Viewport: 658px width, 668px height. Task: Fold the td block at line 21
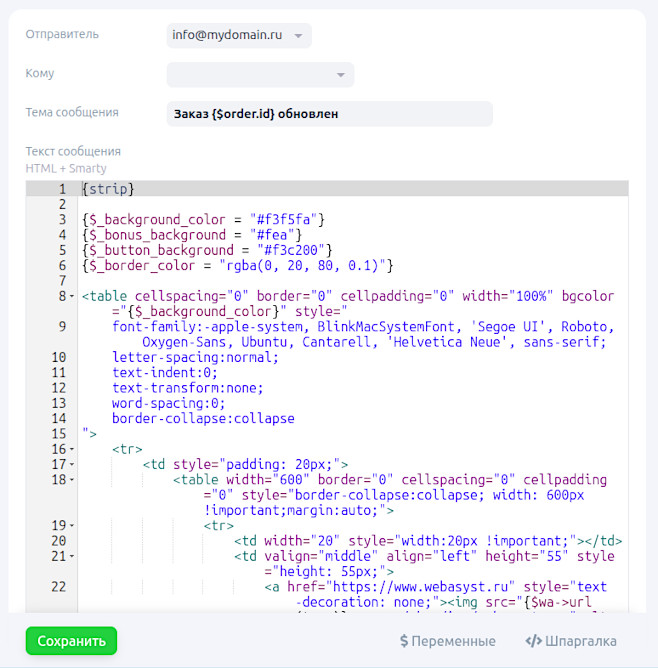[x=72, y=556]
